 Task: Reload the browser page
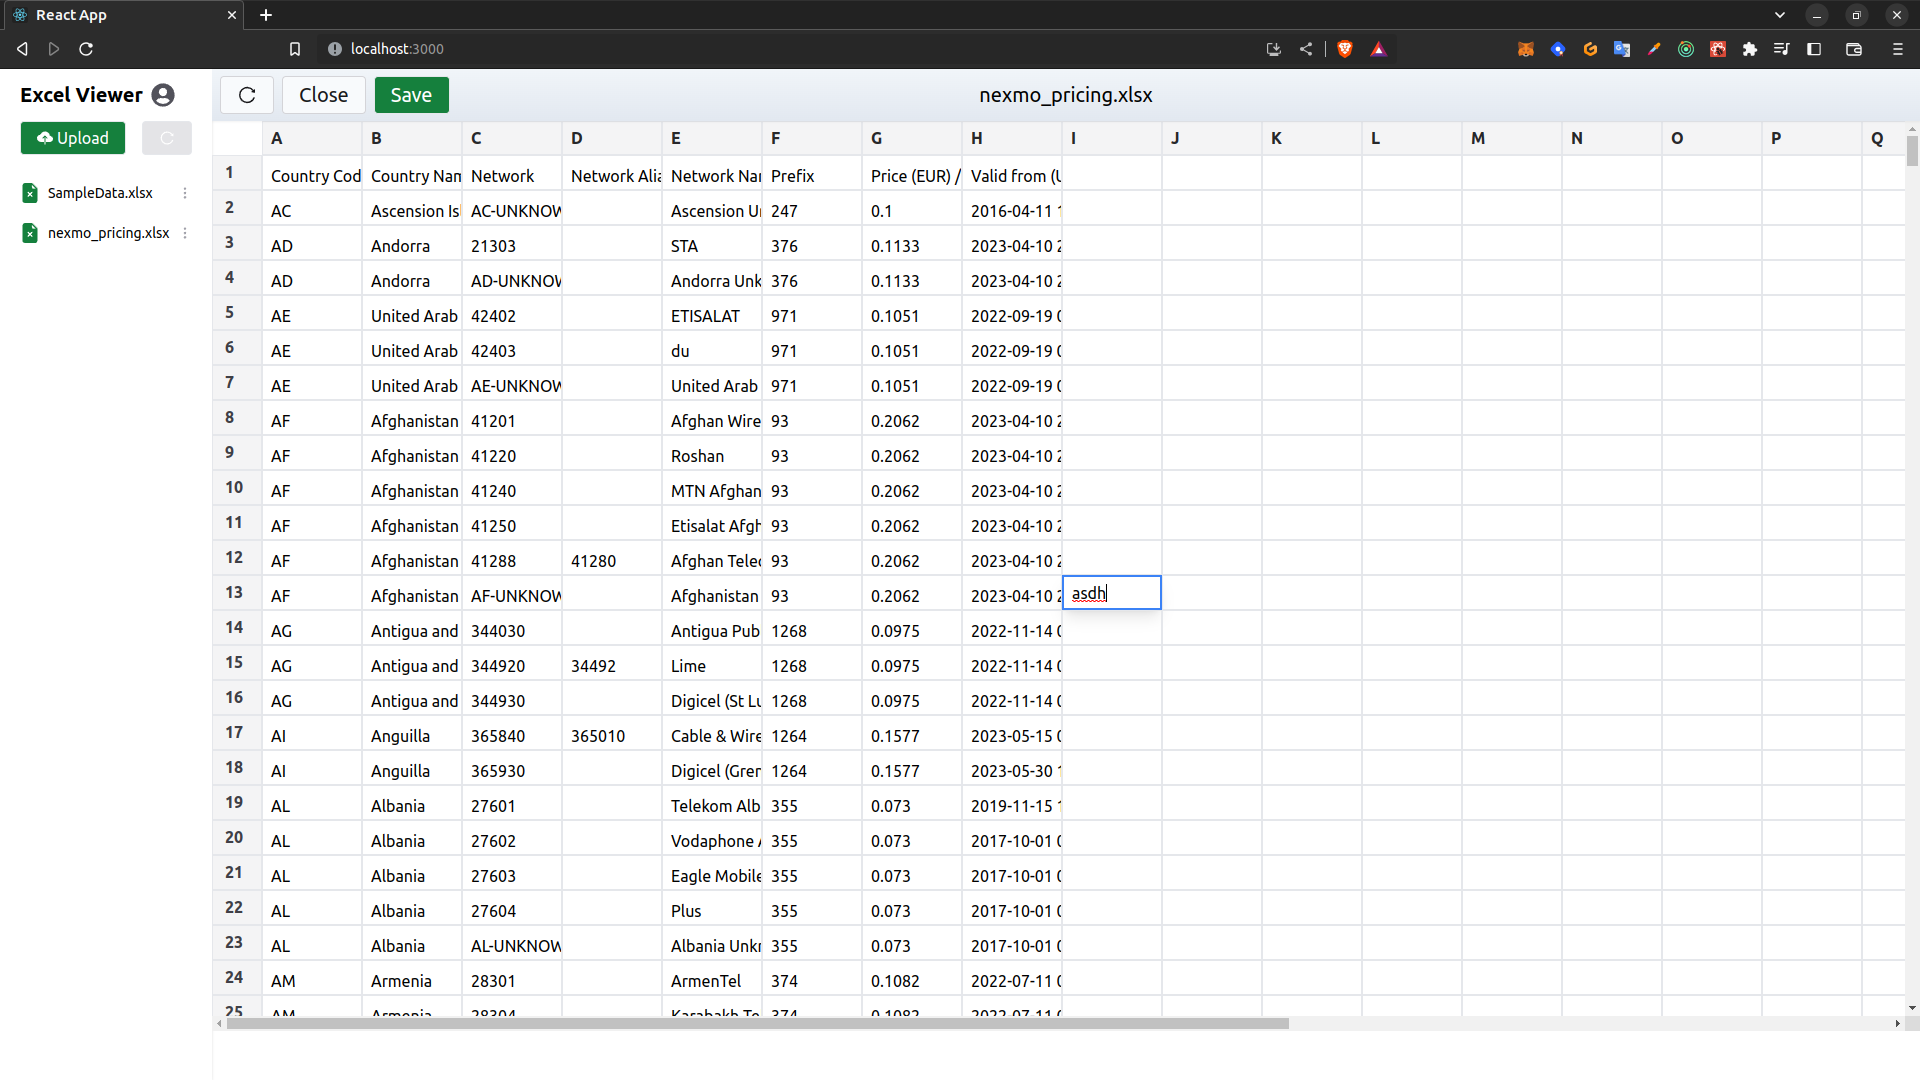click(x=86, y=49)
